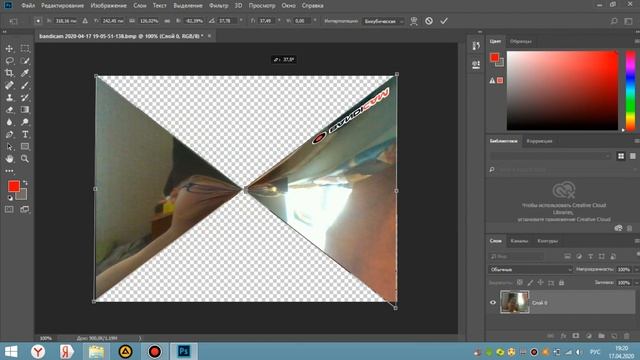This screenshot has width=640, height=360.
Task: Select the Clone Stamp tool
Action: click(9, 98)
